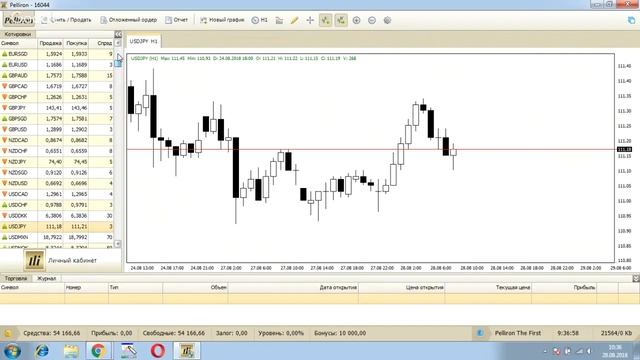Open the Buy / Sell order dialog

pyautogui.click(x=66, y=20)
